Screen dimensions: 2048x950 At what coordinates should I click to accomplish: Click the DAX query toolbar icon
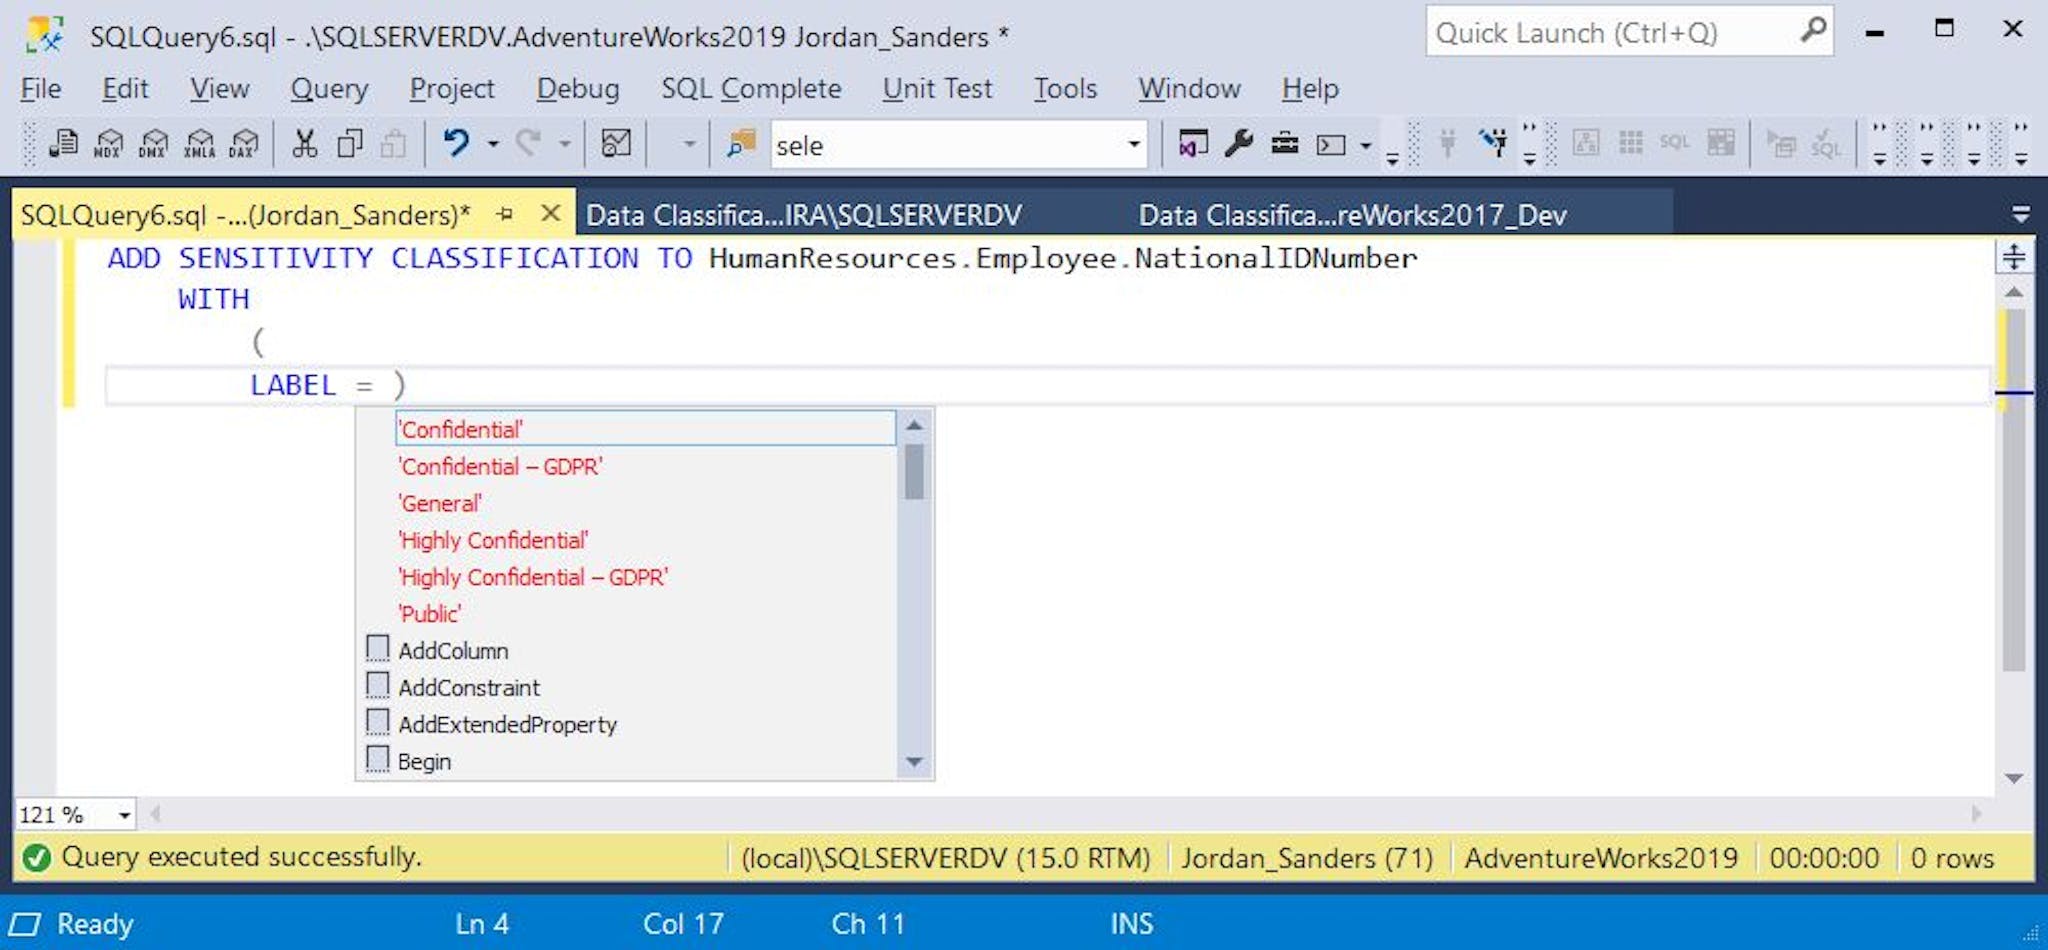coord(243,145)
